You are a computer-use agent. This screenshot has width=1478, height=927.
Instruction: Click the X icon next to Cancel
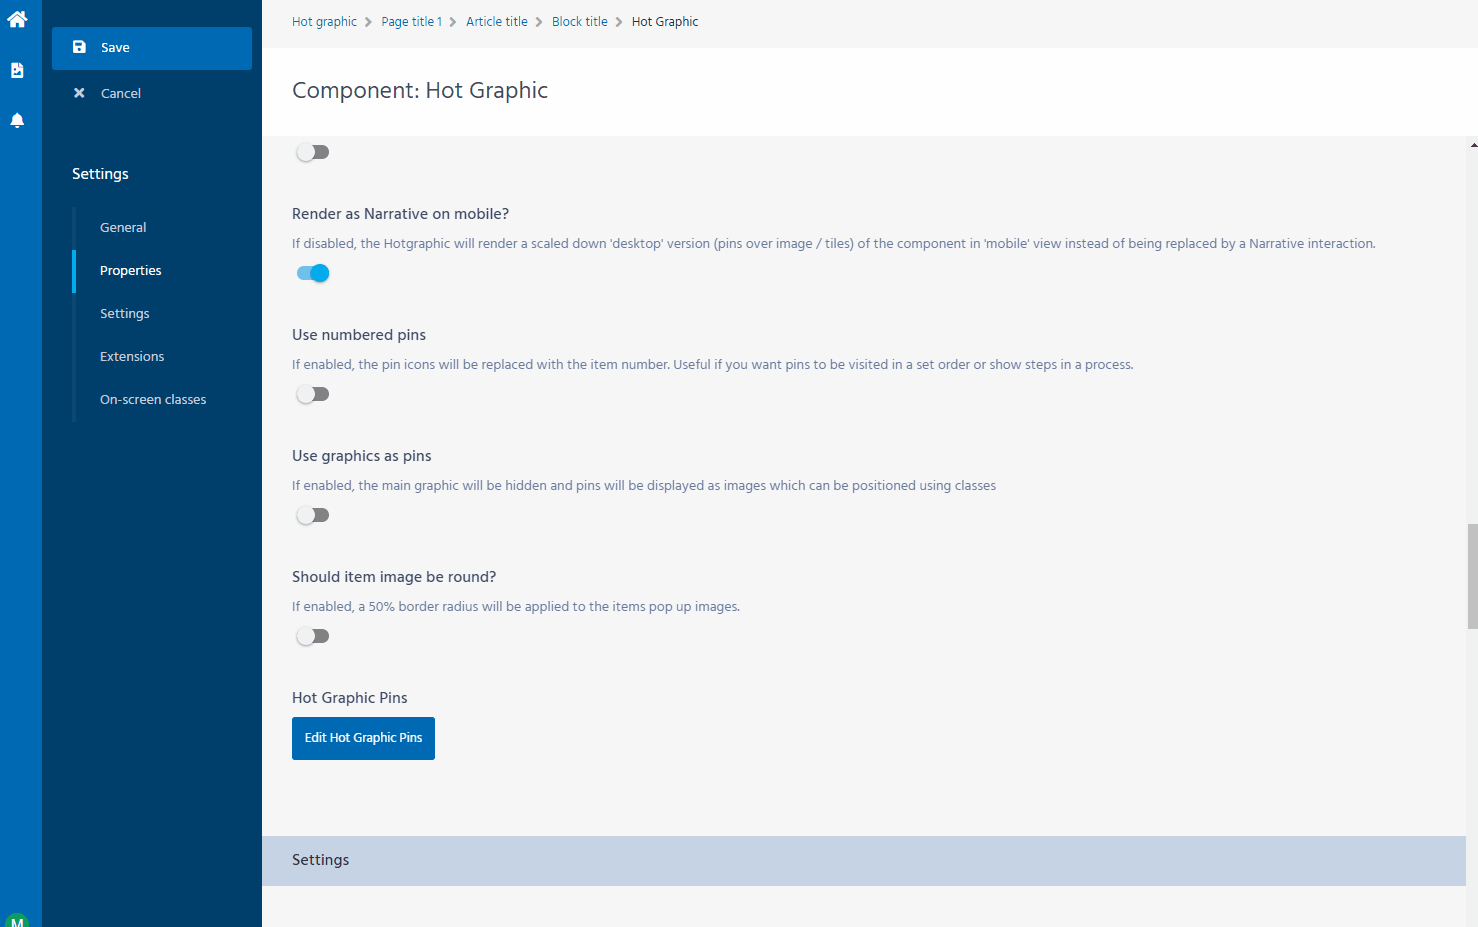coord(79,92)
